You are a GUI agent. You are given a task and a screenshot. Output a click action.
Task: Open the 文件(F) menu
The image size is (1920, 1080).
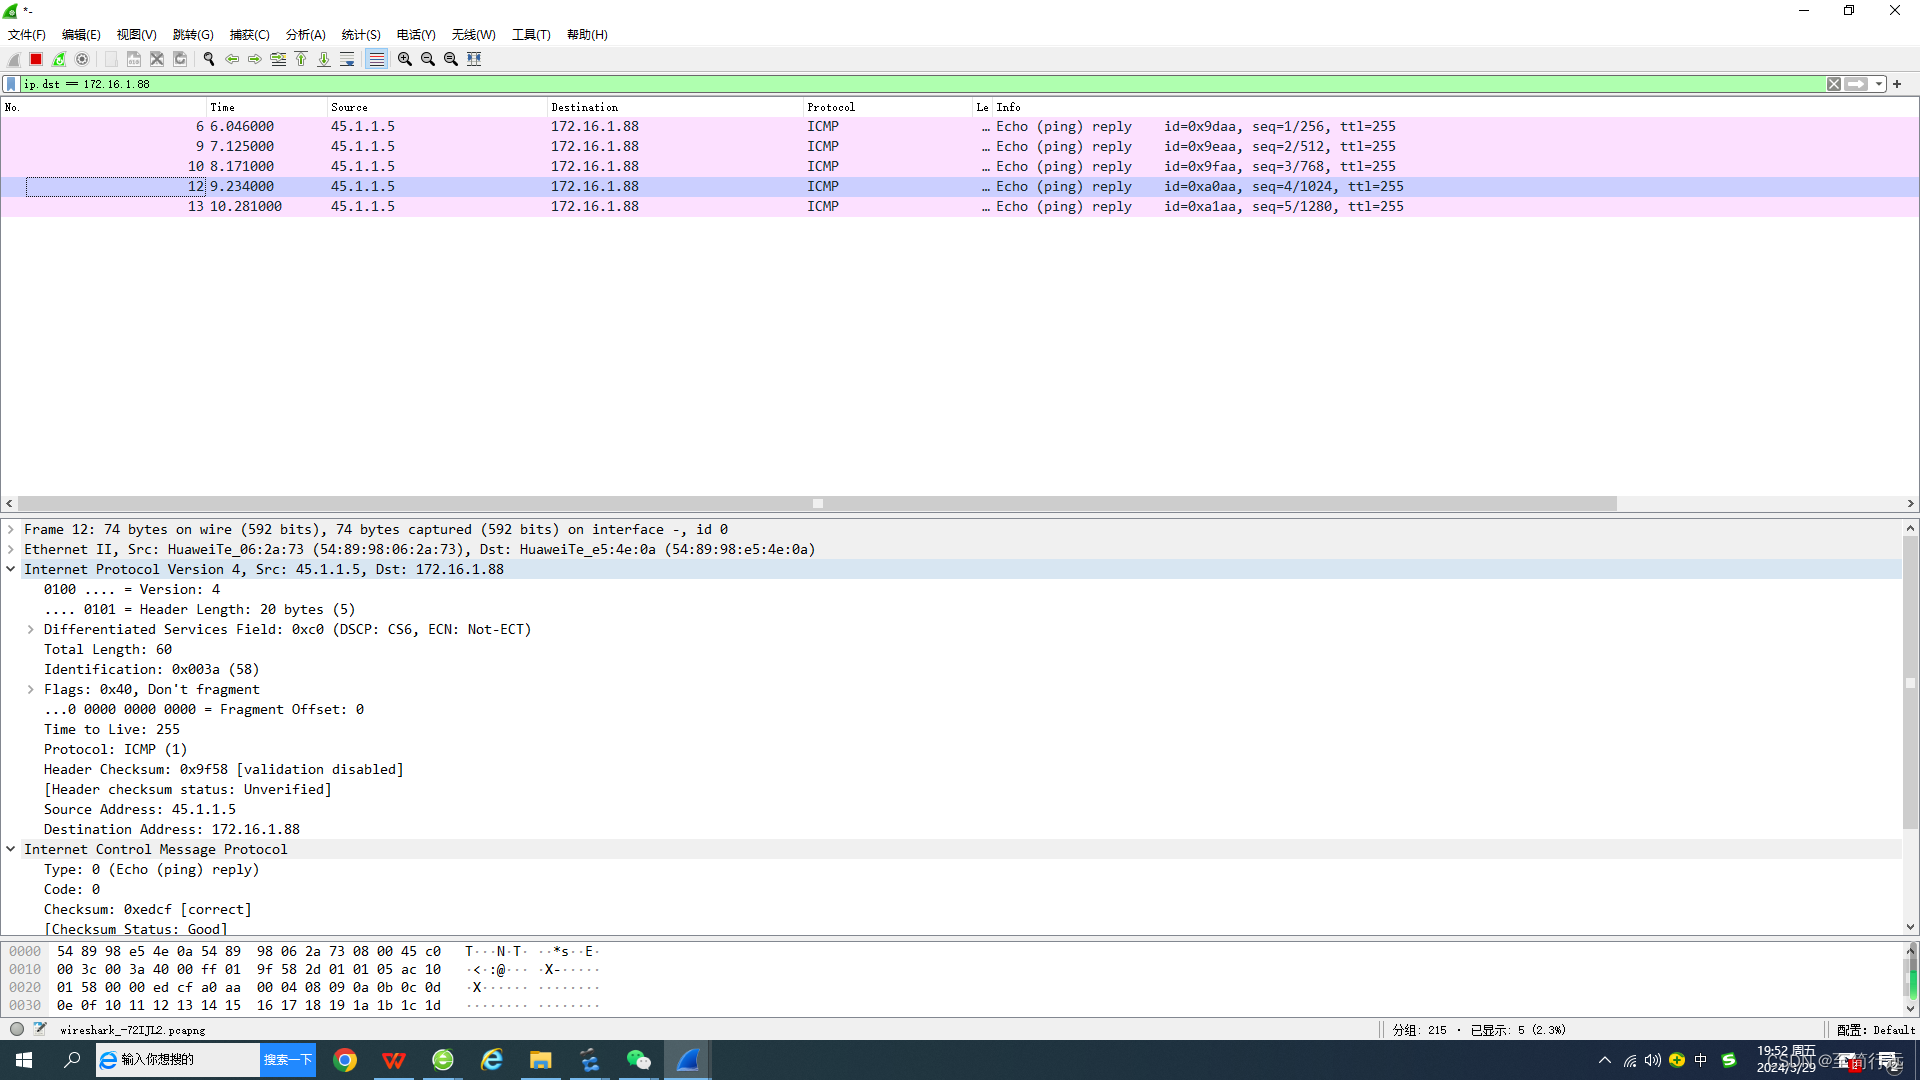(27, 35)
